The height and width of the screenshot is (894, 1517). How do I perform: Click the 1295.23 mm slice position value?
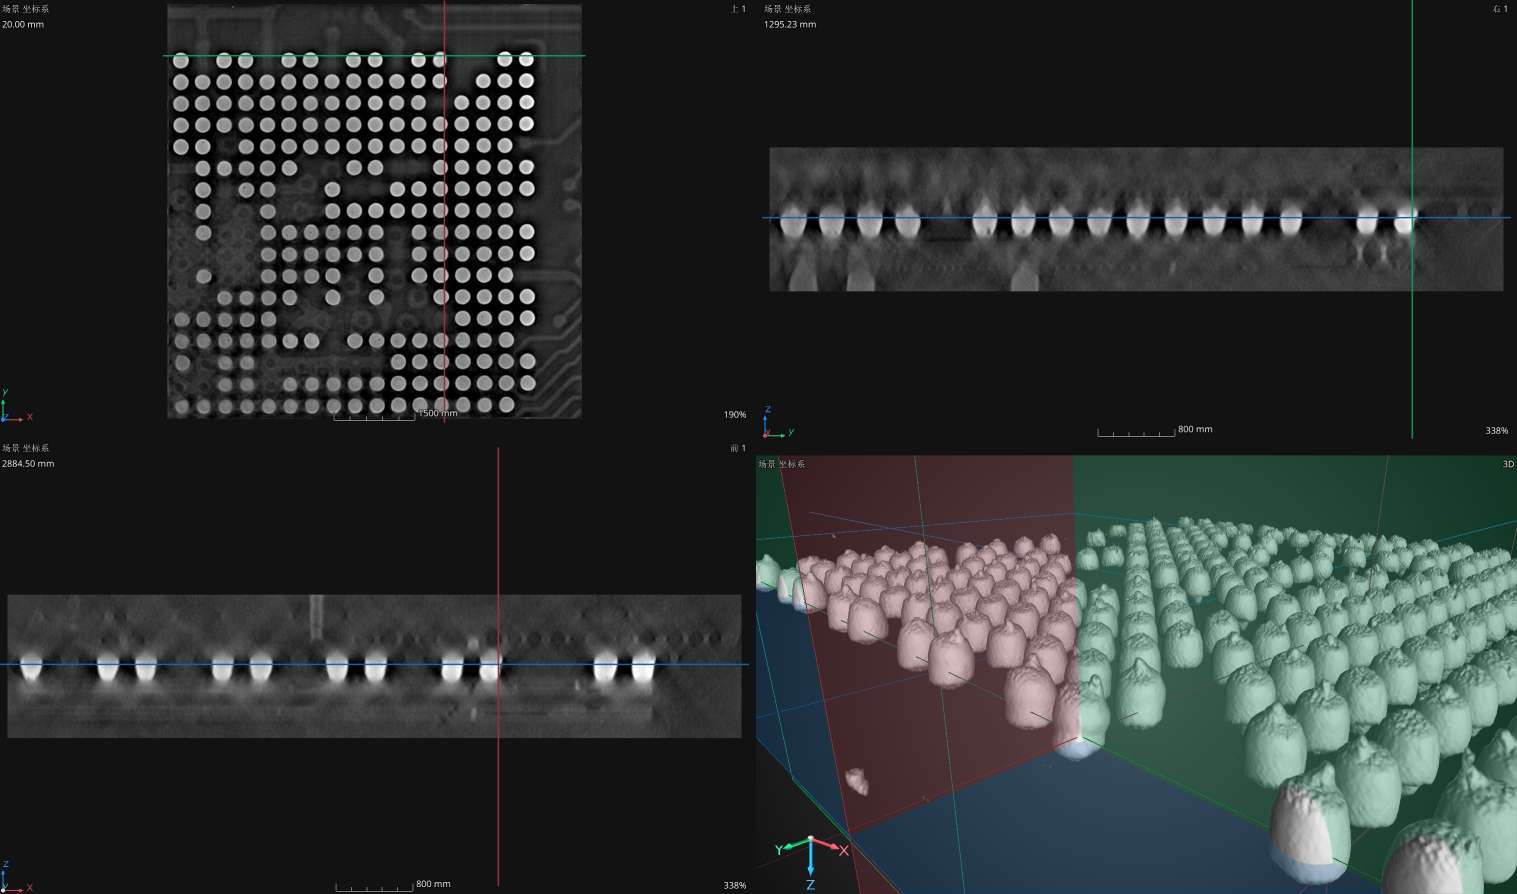[790, 24]
